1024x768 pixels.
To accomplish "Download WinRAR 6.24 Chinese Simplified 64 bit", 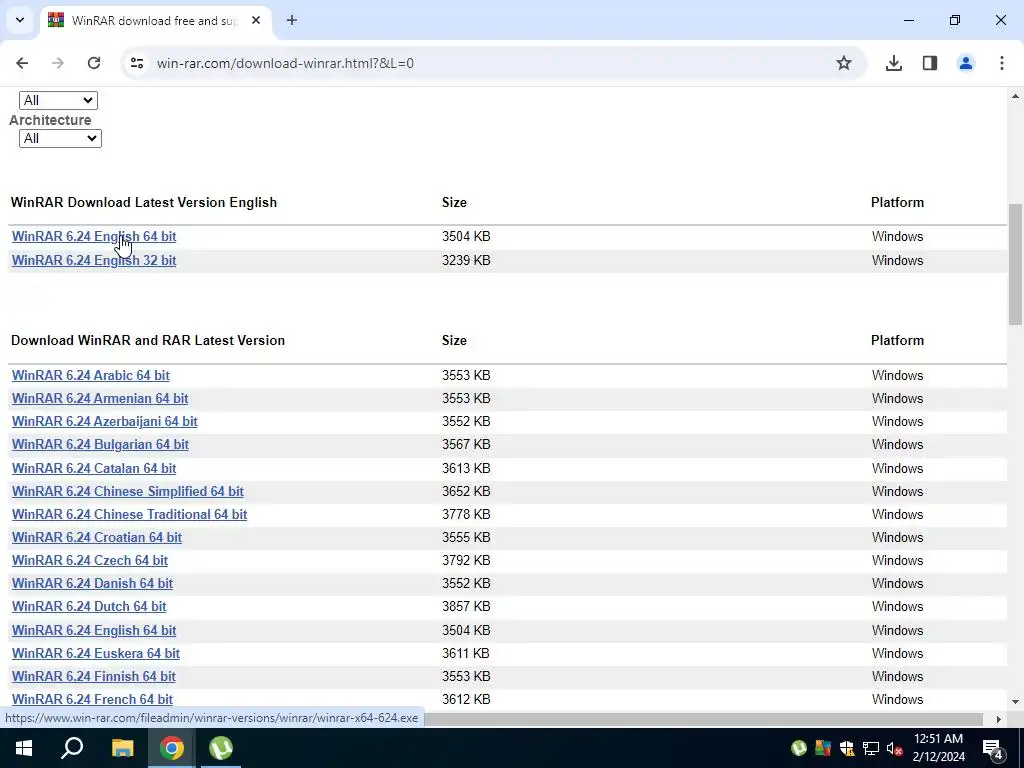I will (127, 491).
